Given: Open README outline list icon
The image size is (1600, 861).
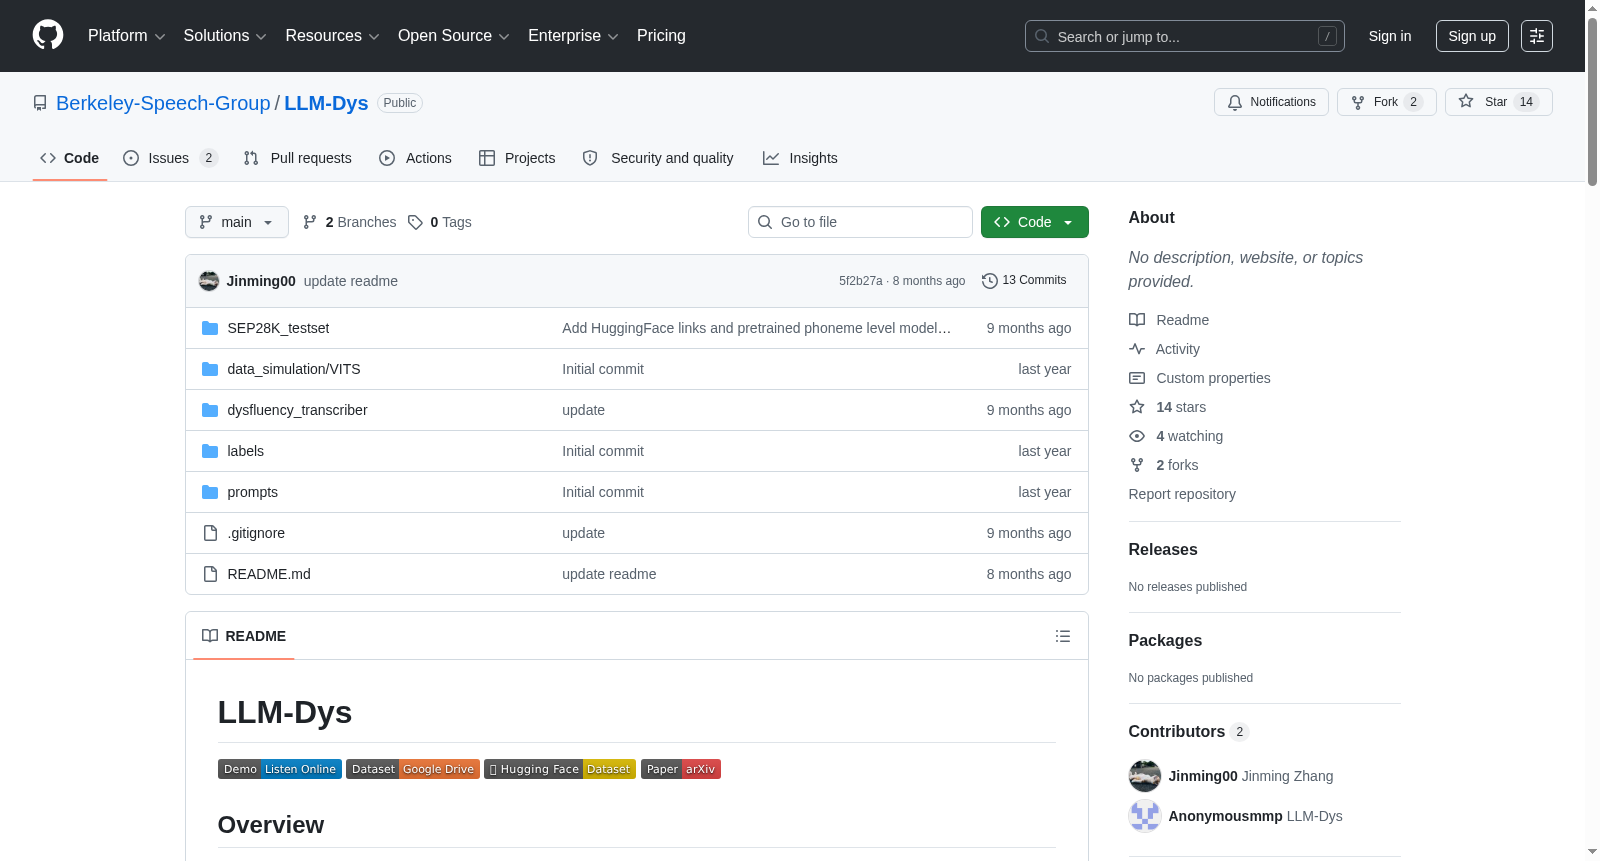Looking at the screenshot, I should 1063,636.
